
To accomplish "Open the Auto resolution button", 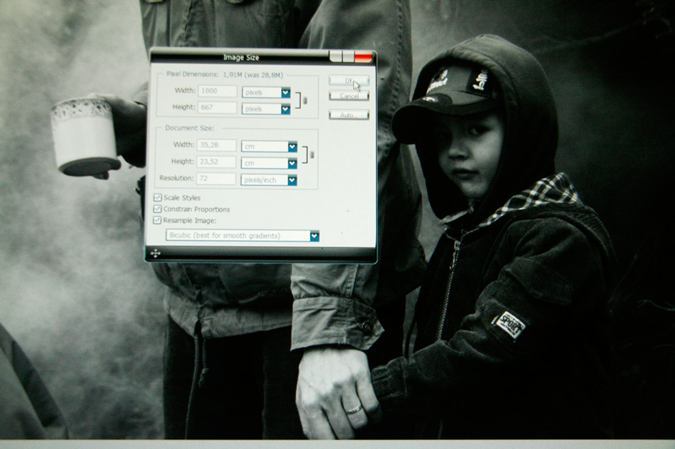I will [349, 115].
